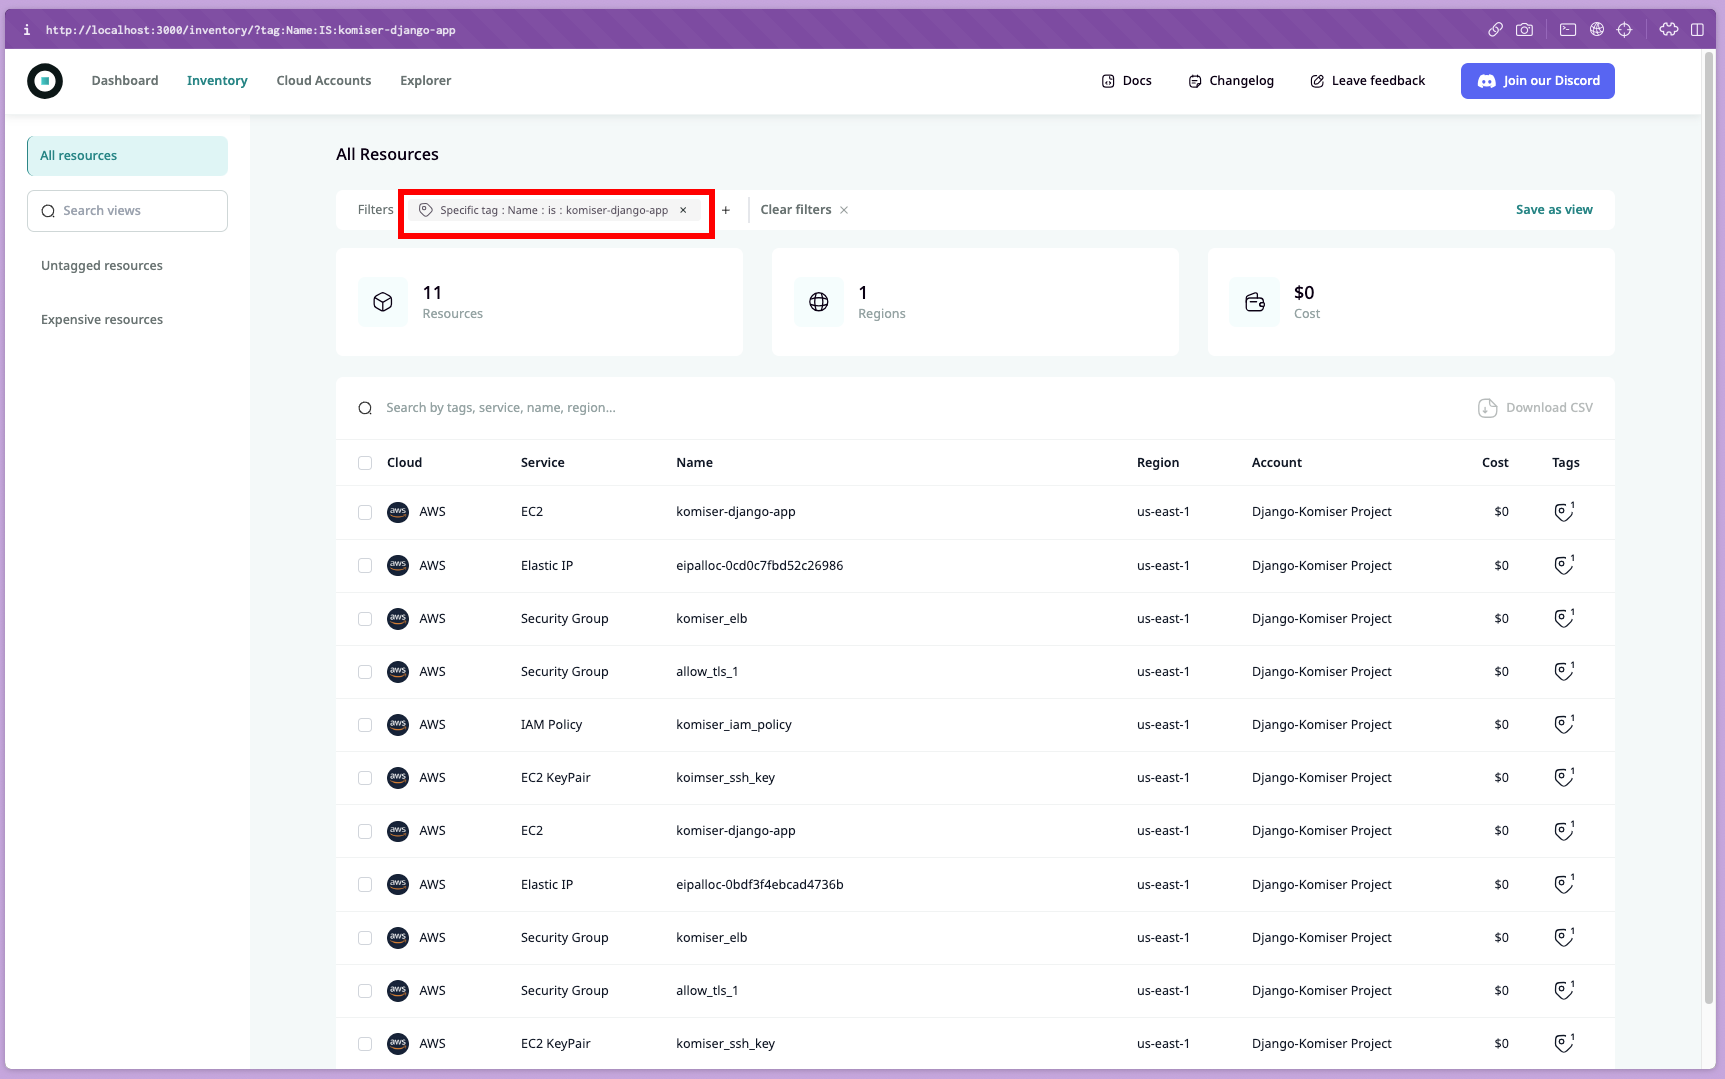Click Download CSV
The height and width of the screenshot is (1079, 1725).
tap(1535, 408)
